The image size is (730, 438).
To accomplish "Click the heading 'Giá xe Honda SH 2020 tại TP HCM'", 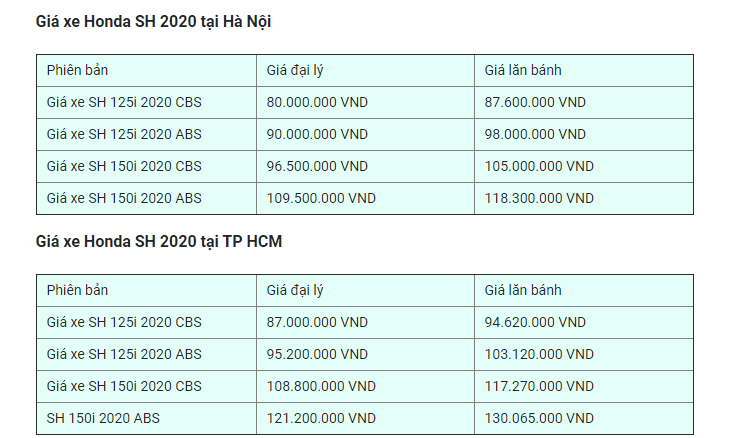I will pyautogui.click(x=159, y=242).
